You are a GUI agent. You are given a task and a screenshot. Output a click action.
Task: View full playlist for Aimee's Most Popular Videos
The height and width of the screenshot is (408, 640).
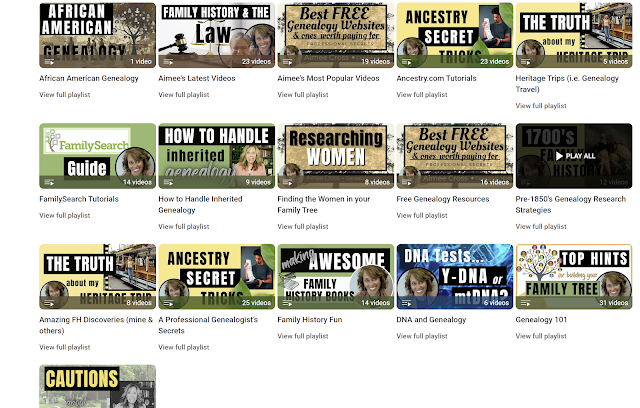coord(303,95)
